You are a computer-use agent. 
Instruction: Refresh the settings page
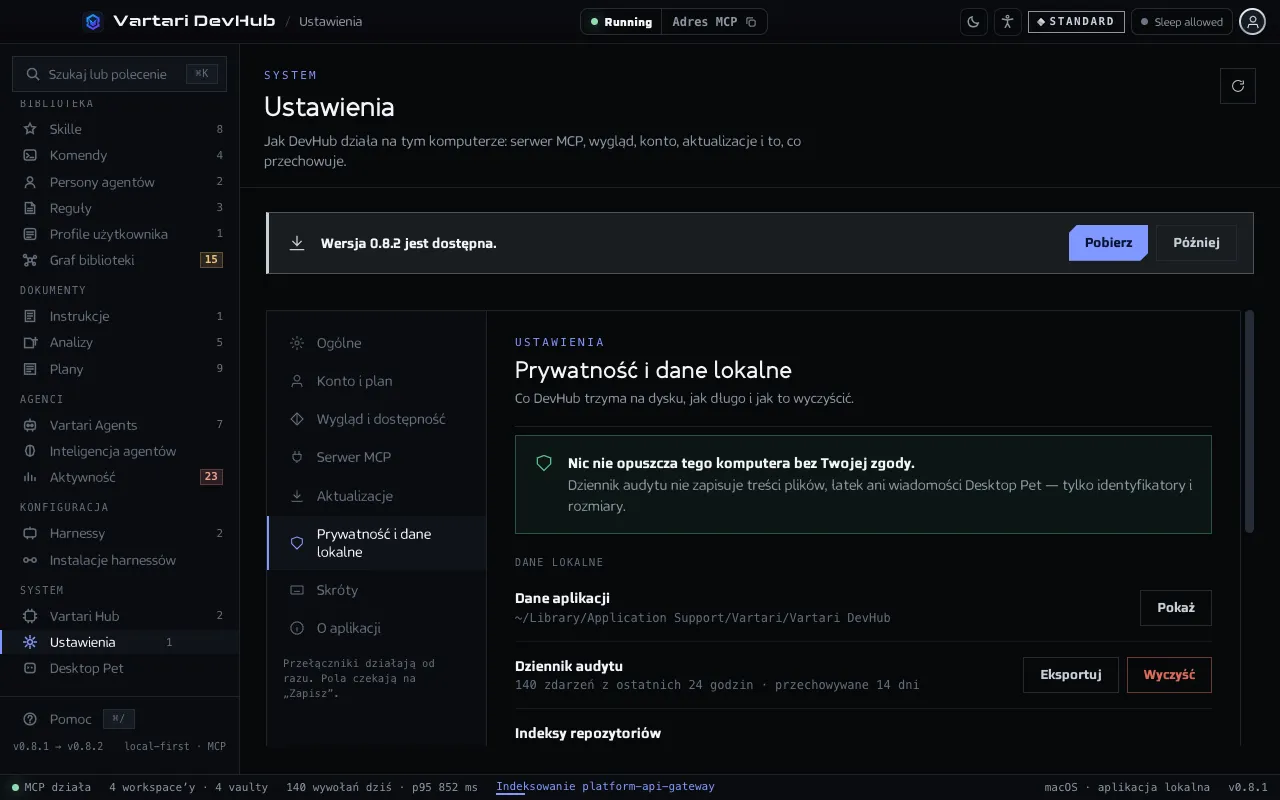pos(1238,86)
